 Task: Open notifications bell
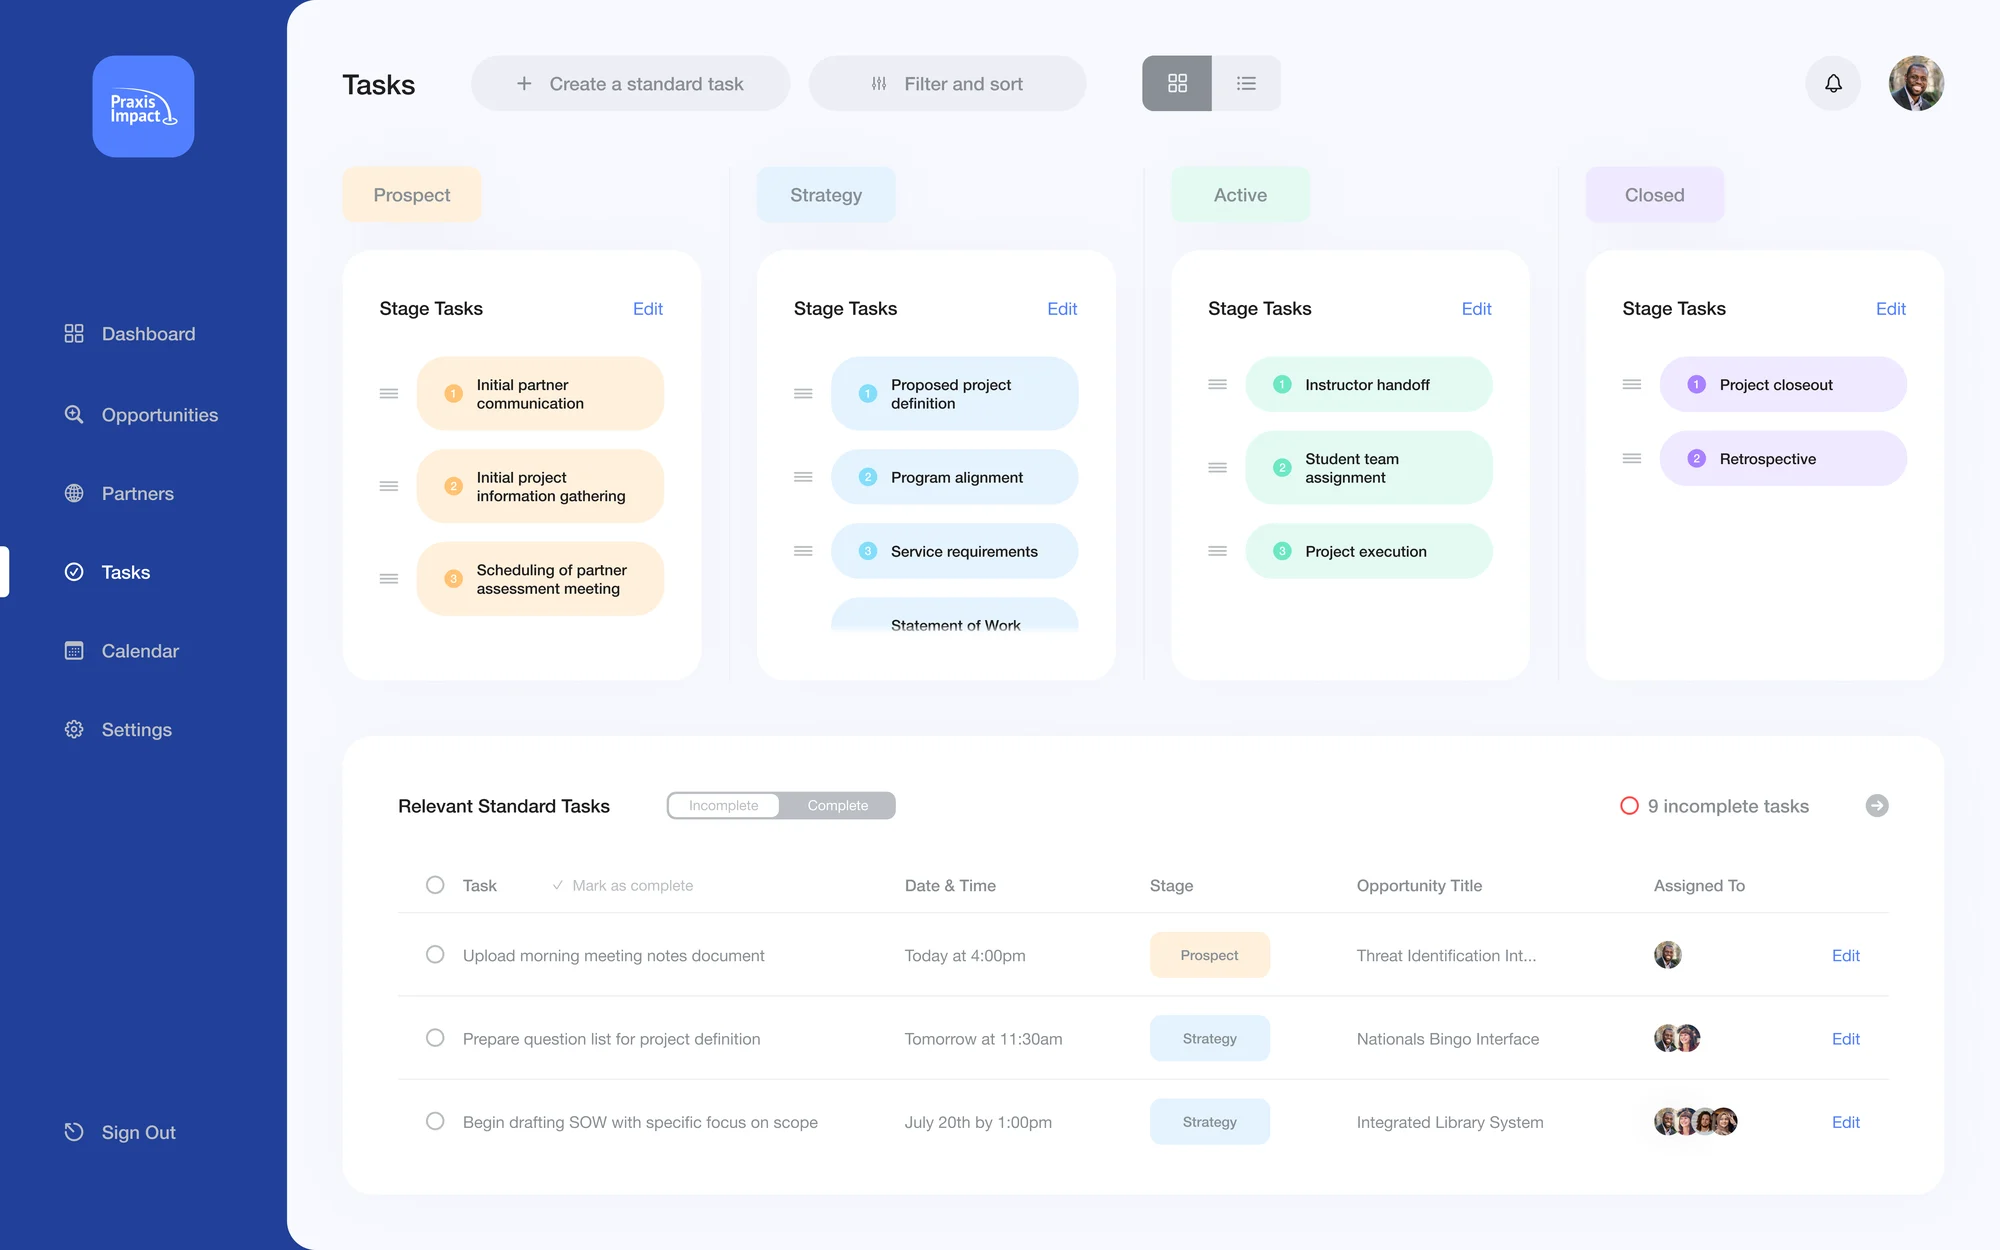1833,83
